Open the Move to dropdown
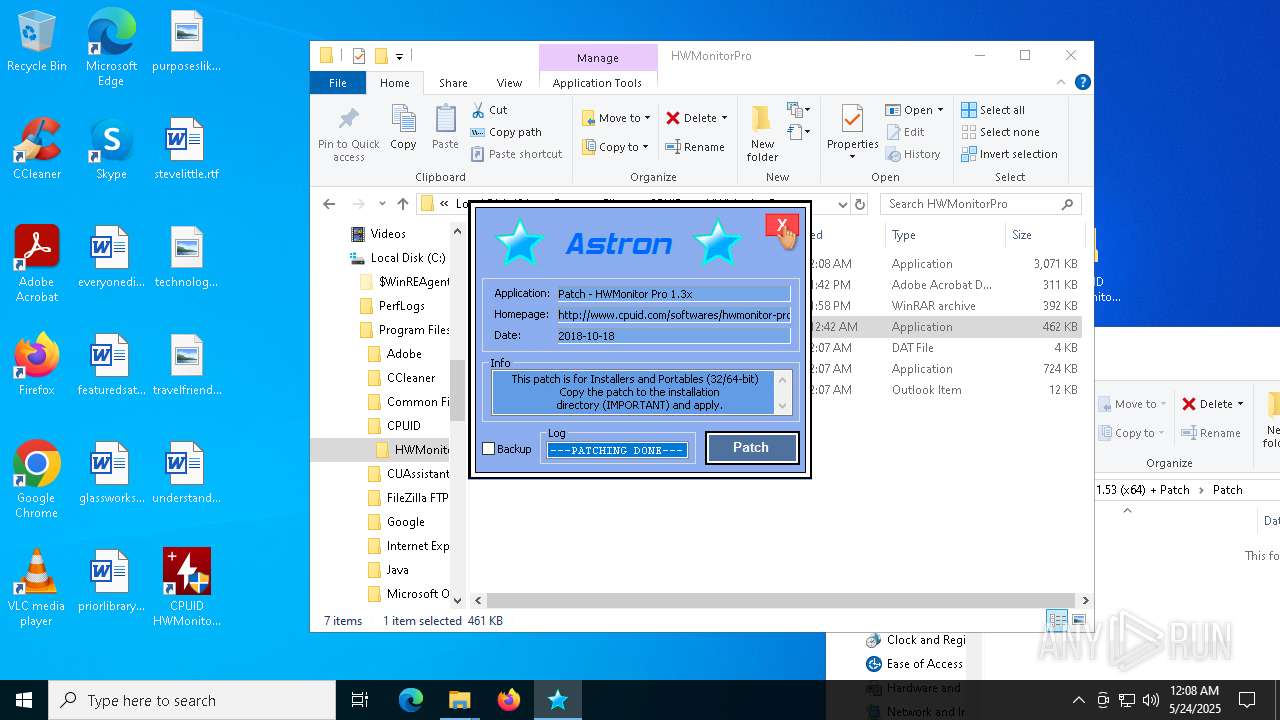1280x720 pixels. click(616, 118)
